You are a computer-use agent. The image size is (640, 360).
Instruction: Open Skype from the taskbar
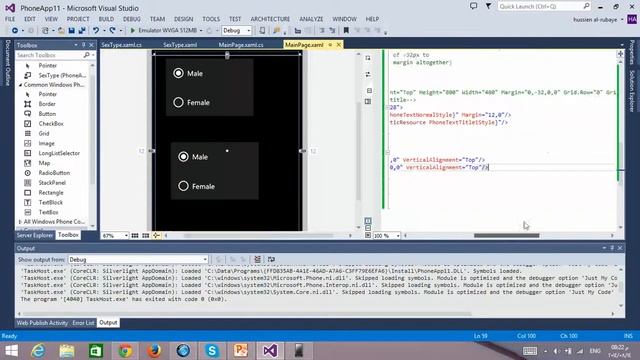tap(212, 351)
